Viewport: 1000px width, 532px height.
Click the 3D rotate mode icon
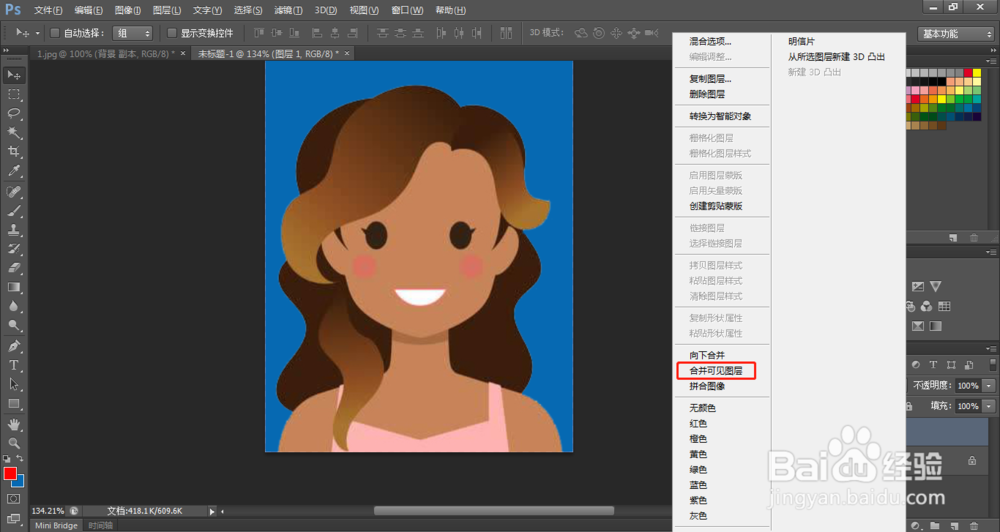click(x=581, y=33)
